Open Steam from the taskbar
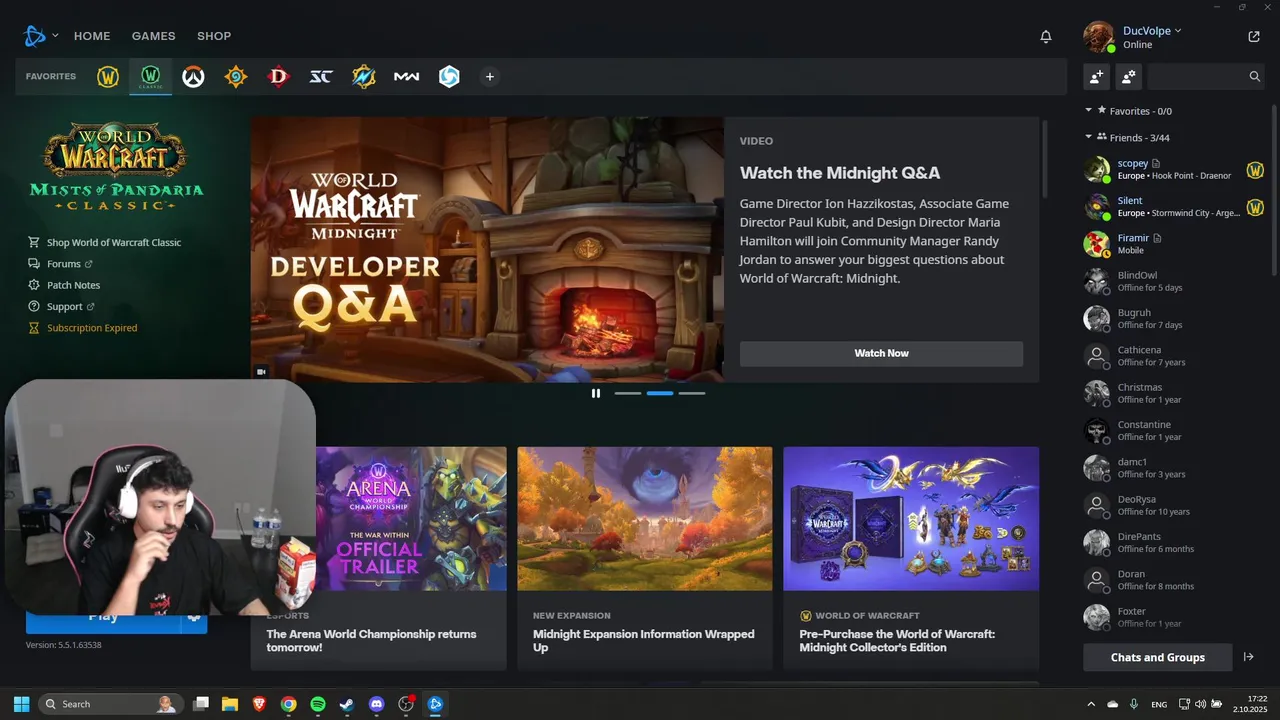The image size is (1280, 720). coord(347,704)
